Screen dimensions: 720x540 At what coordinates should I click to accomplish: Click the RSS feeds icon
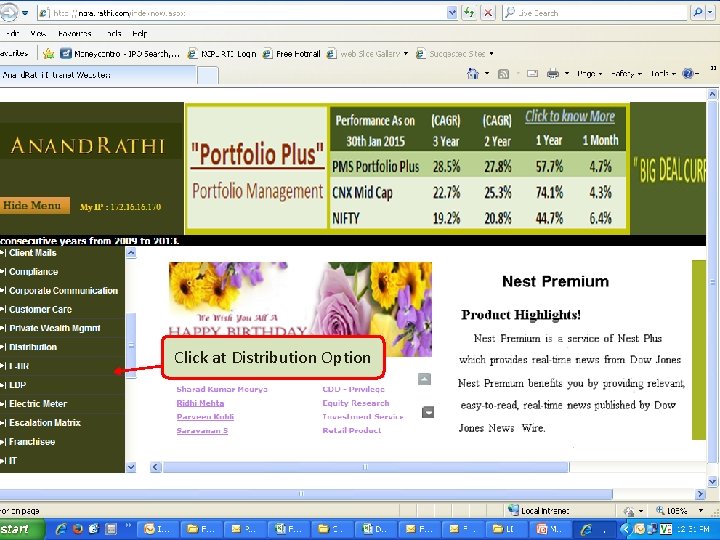[504, 73]
